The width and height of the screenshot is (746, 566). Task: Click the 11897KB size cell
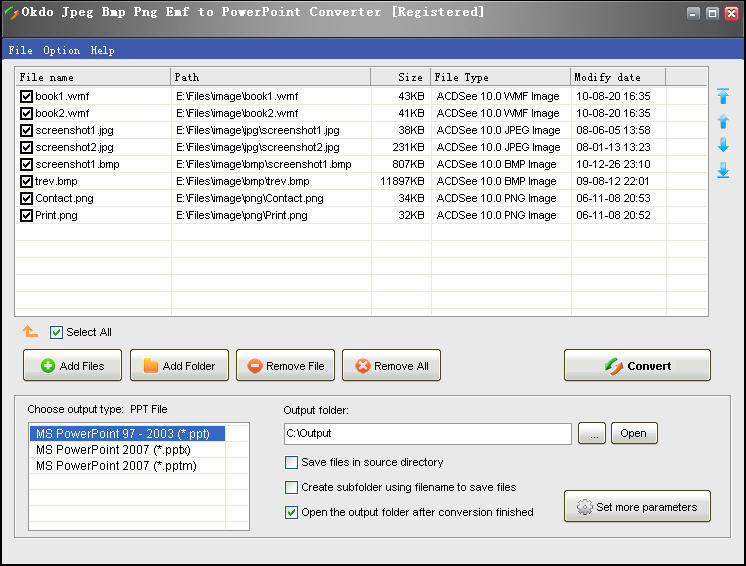(x=402, y=182)
